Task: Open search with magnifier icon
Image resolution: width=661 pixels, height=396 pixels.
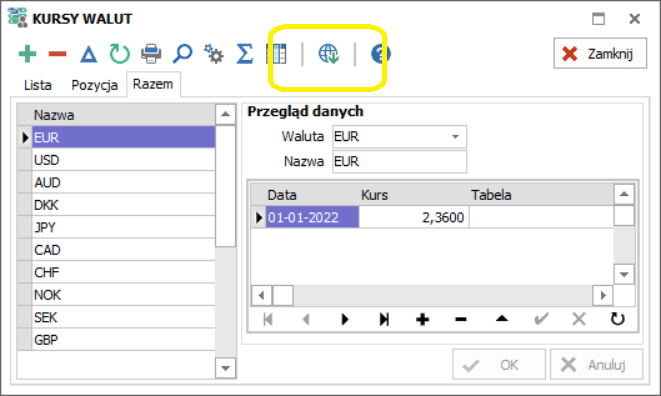Action: (182, 54)
